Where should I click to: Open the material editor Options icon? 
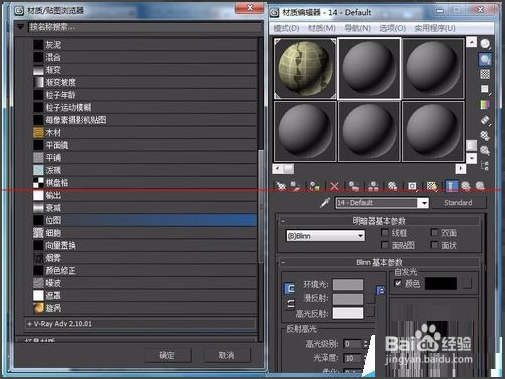click(485, 135)
